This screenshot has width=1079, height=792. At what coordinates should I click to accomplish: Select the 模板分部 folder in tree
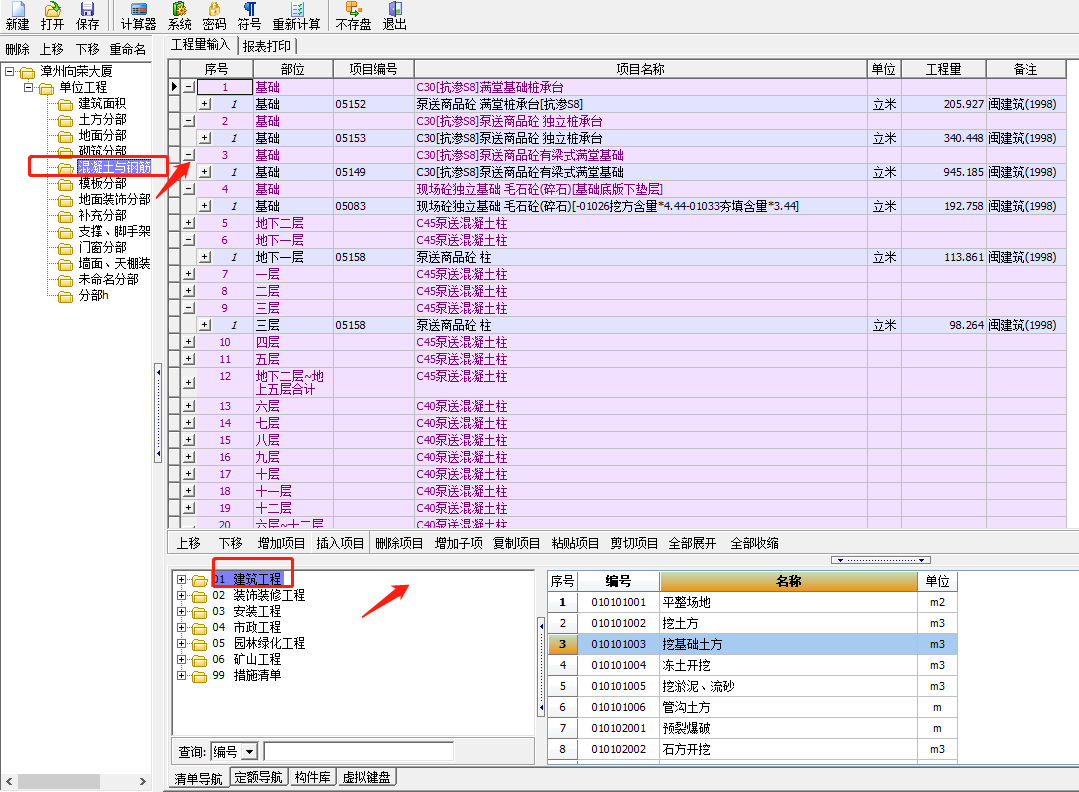click(102, 184)
